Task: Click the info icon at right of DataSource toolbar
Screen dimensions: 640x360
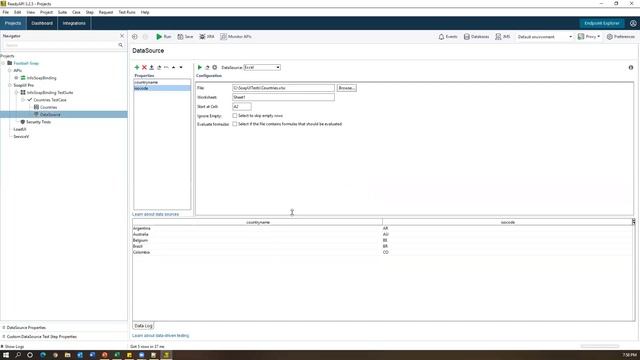Action: (631, 67)
